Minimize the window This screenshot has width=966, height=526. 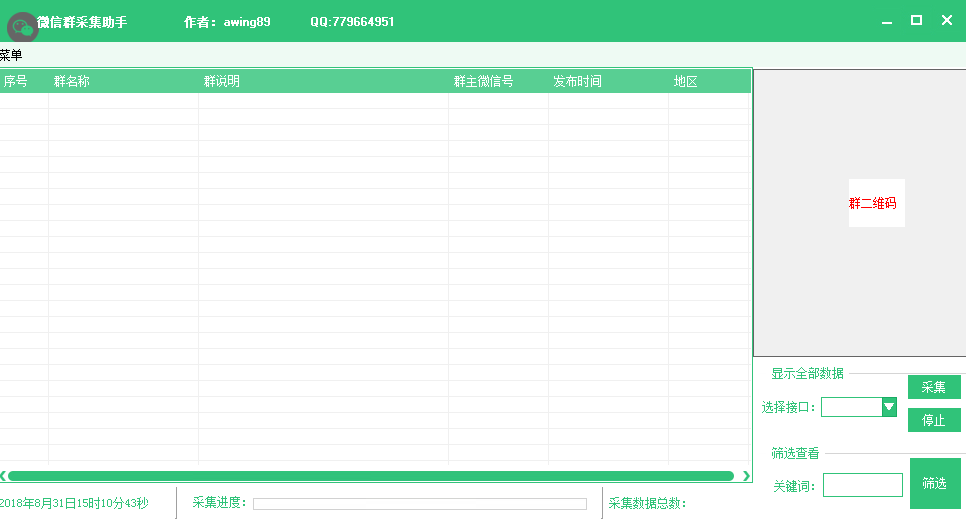pos(887,21)
